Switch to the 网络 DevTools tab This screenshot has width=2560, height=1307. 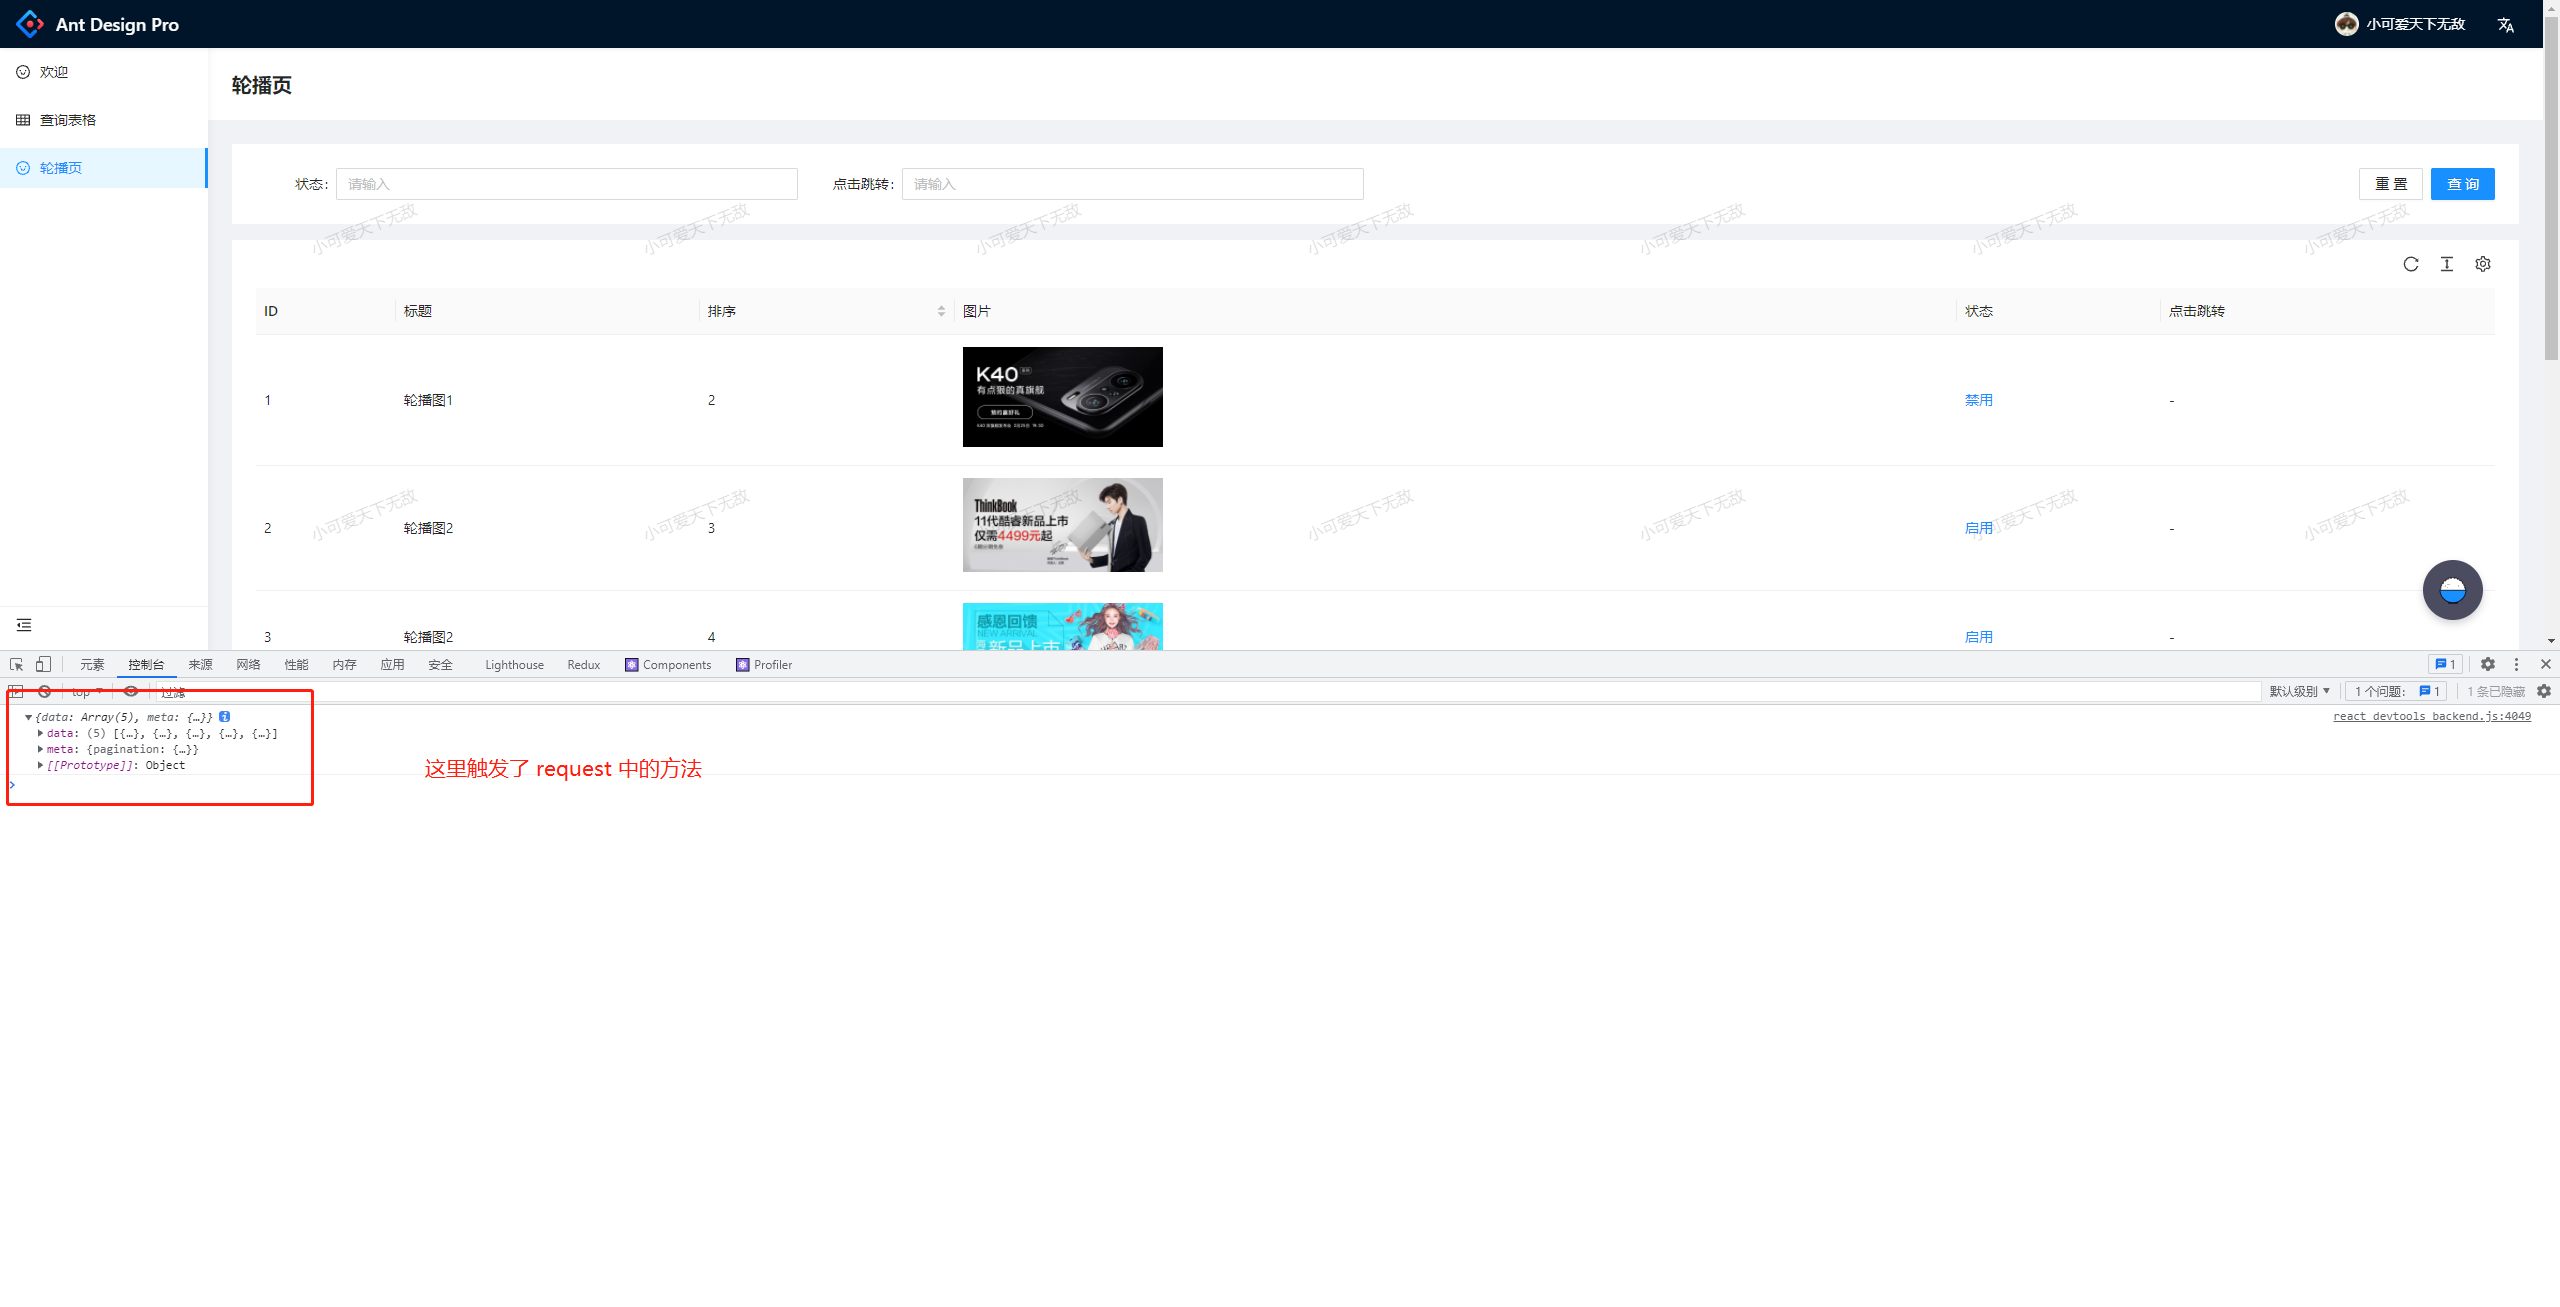(x=247, y=664)
